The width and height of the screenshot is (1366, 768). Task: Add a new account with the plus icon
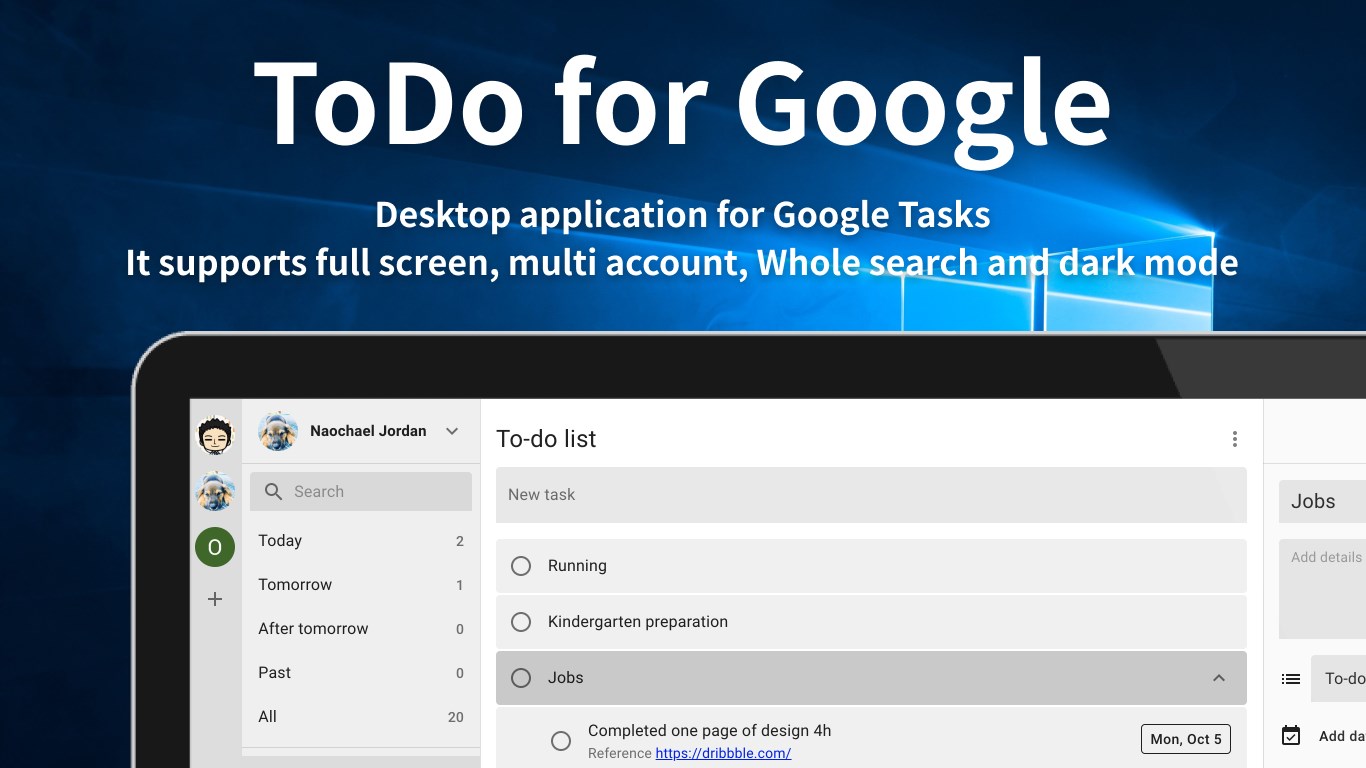[215, 599]
